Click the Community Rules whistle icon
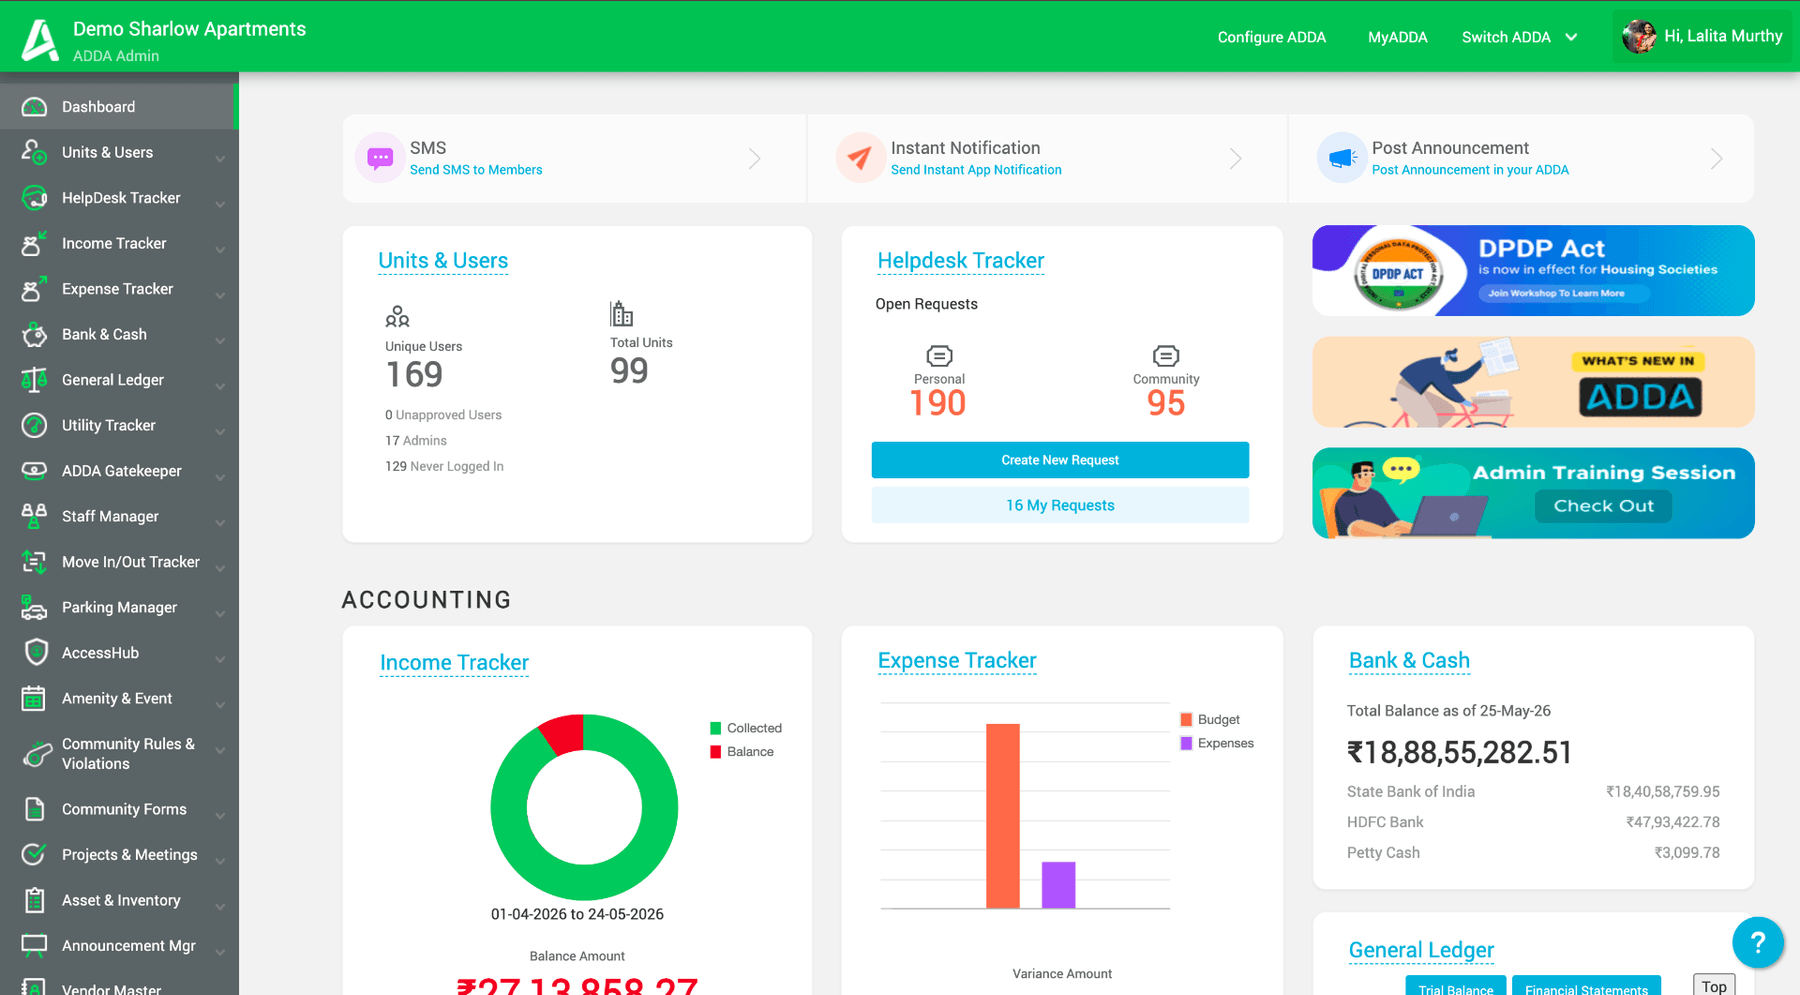This screenshot has height=995, width=1800. click(36, 753)
